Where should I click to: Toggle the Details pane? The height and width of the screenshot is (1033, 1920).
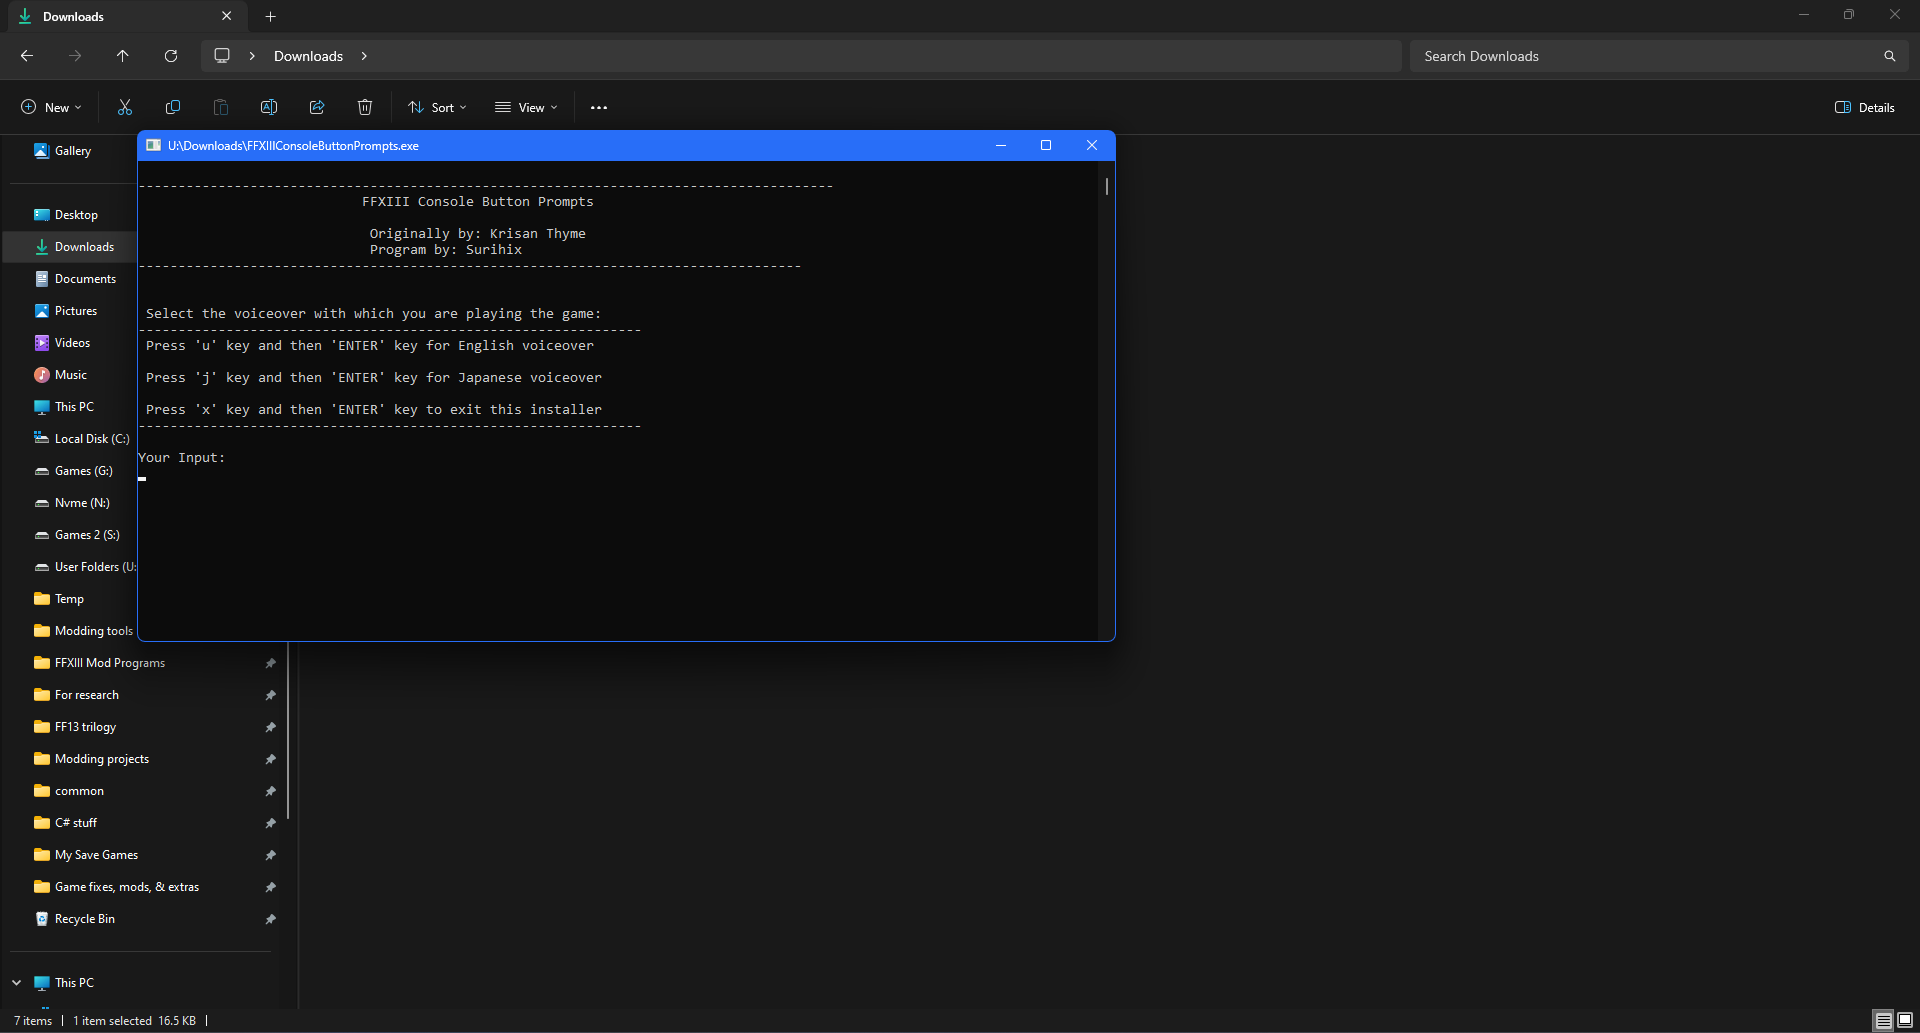pyautogui.click(x=1865, y=107)
